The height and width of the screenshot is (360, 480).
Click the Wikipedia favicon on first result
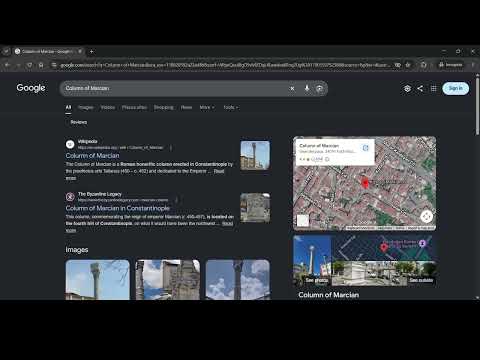(x=70, y=144)
